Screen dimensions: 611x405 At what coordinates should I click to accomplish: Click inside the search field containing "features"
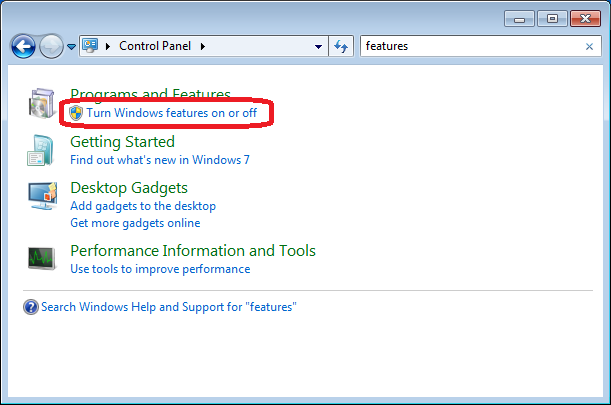[x=470, y=46]
